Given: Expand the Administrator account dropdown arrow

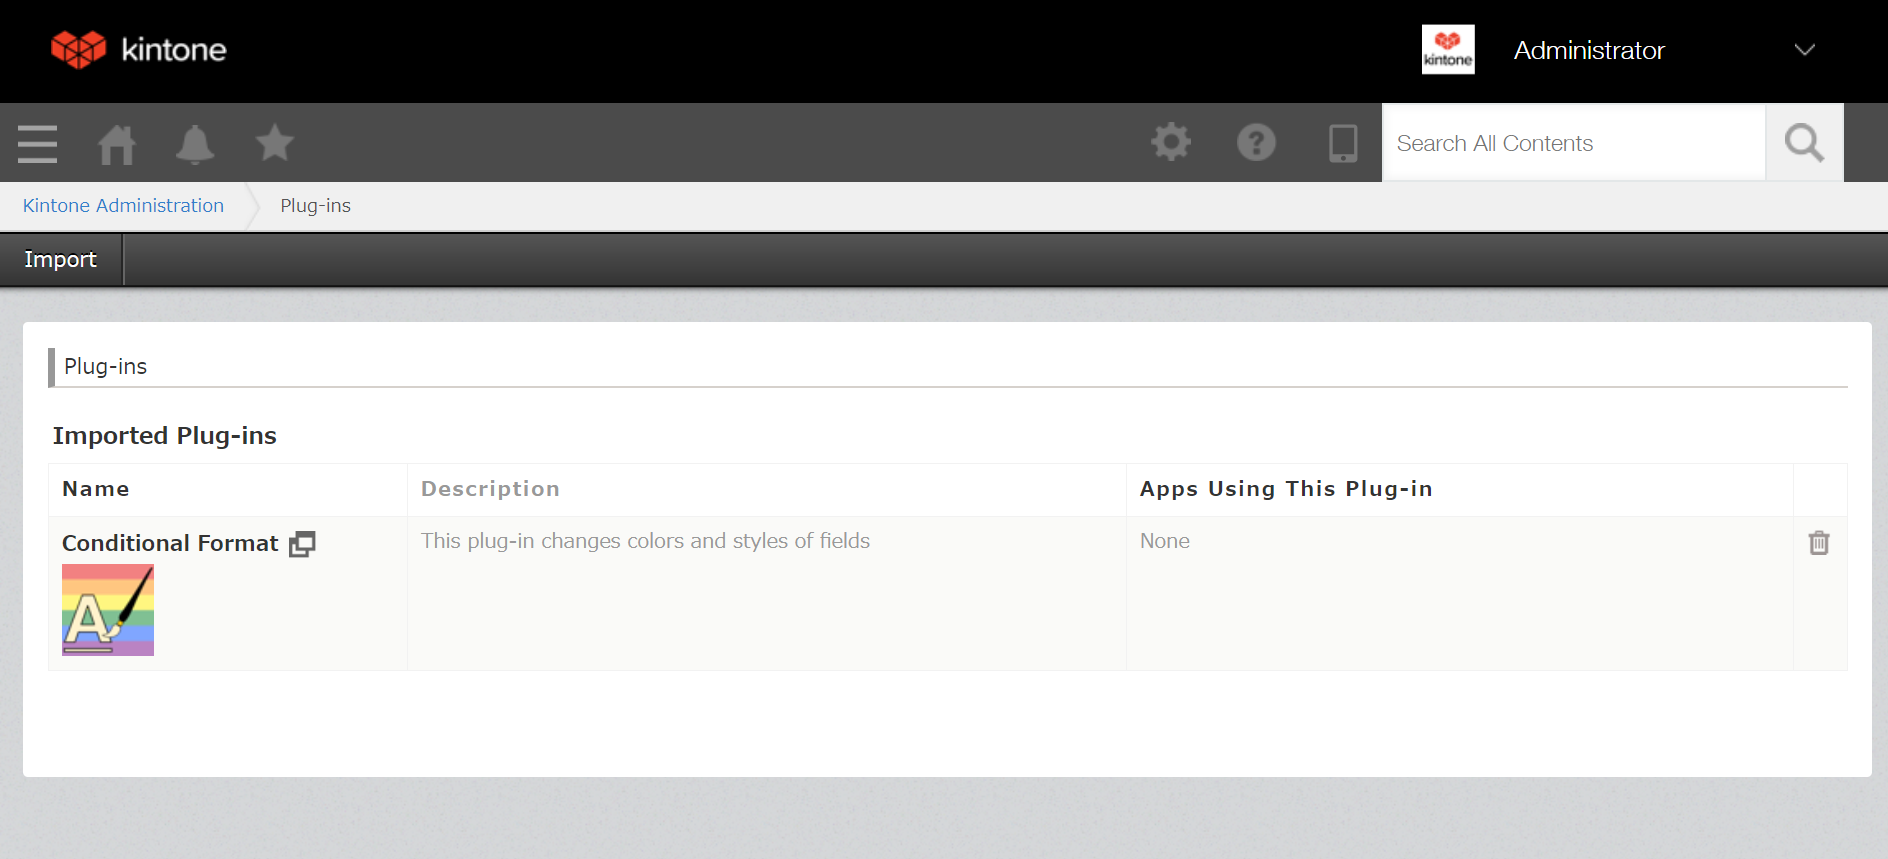Looking at the screenshot, I should pyautogui.click(x=1804, y=50).
